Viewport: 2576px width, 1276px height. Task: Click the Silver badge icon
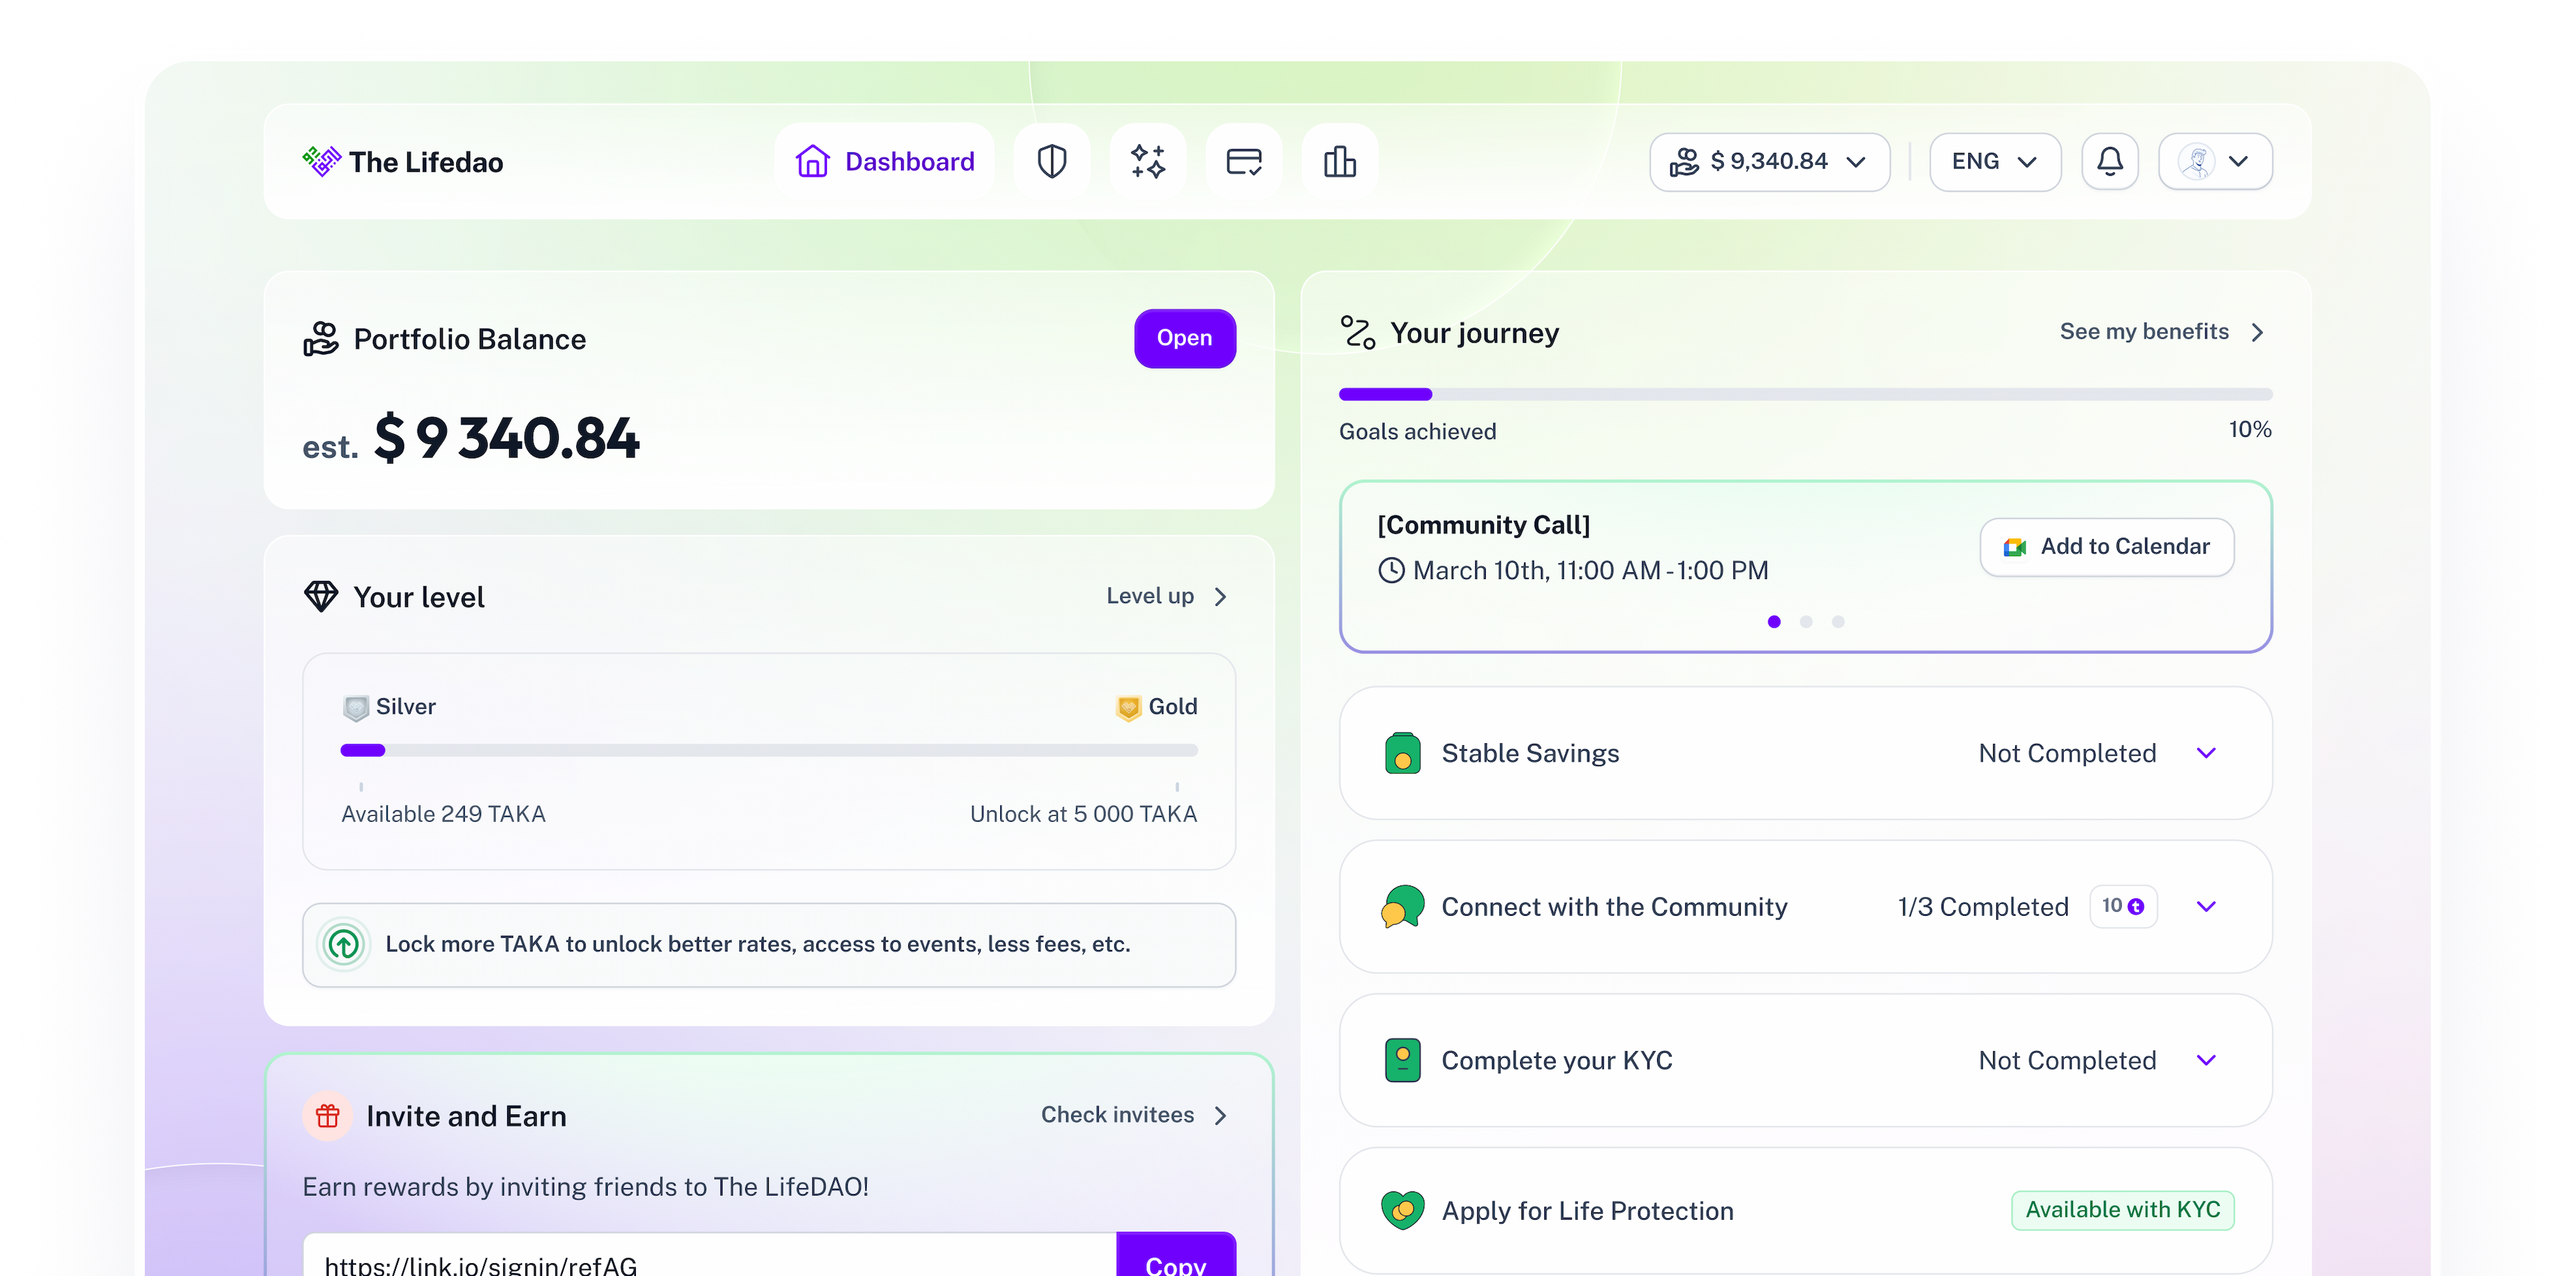click(x=355, y=707)
